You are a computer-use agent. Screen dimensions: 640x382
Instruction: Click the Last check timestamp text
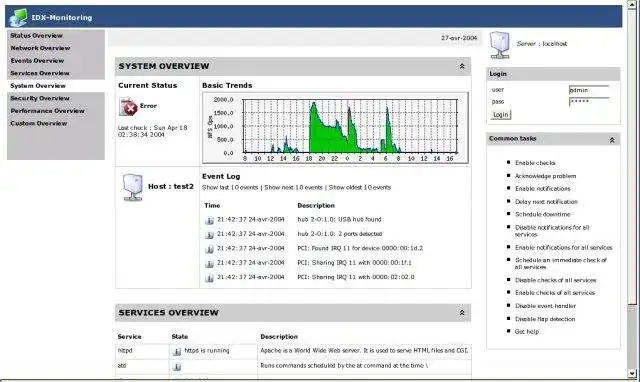153,131
